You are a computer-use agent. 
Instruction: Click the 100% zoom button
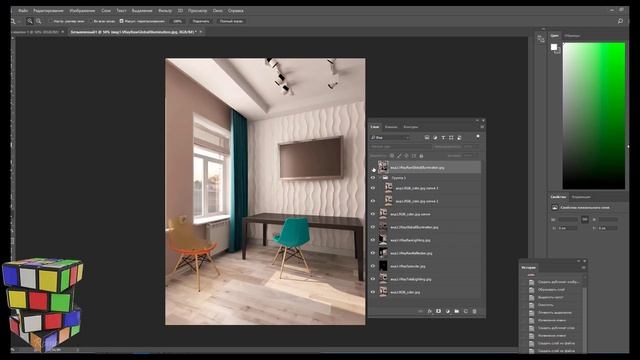(x=177, y=21)
